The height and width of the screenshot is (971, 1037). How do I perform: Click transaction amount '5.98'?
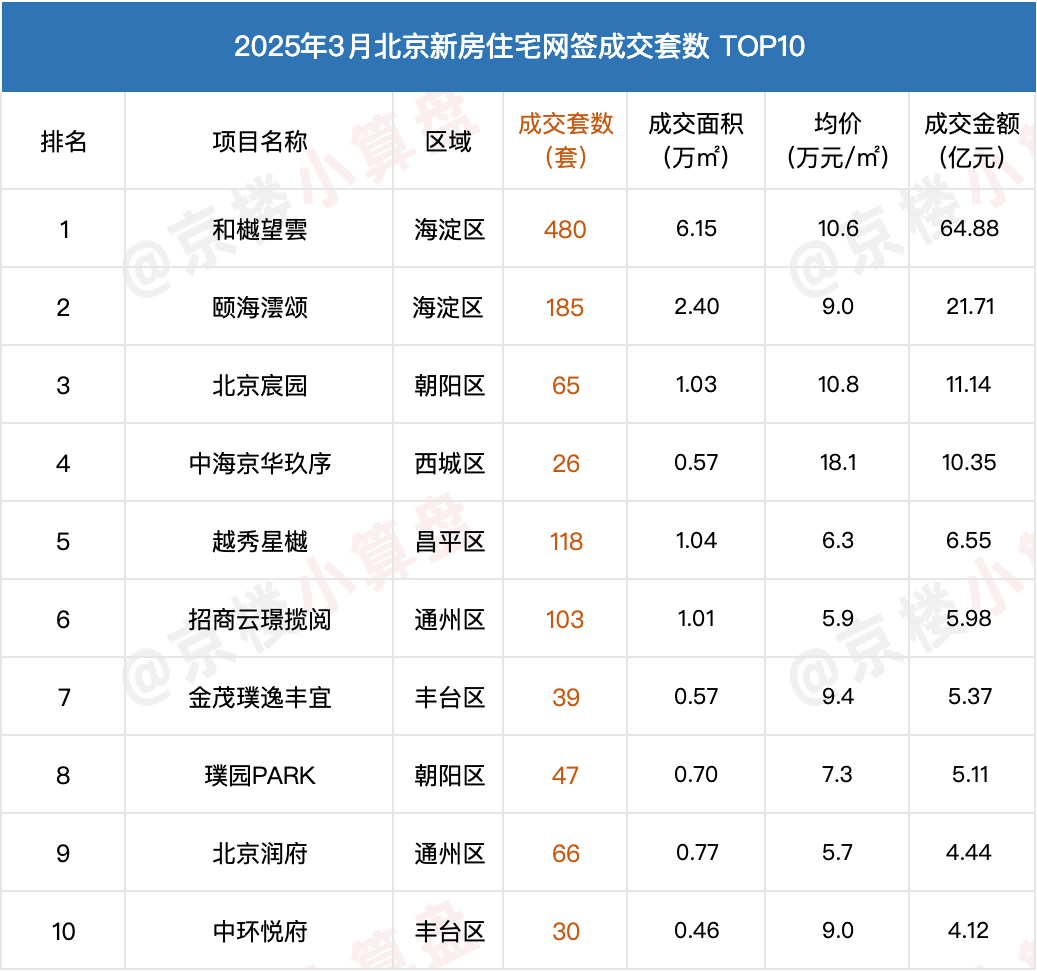pyautogui.click(x=969, y=619)
